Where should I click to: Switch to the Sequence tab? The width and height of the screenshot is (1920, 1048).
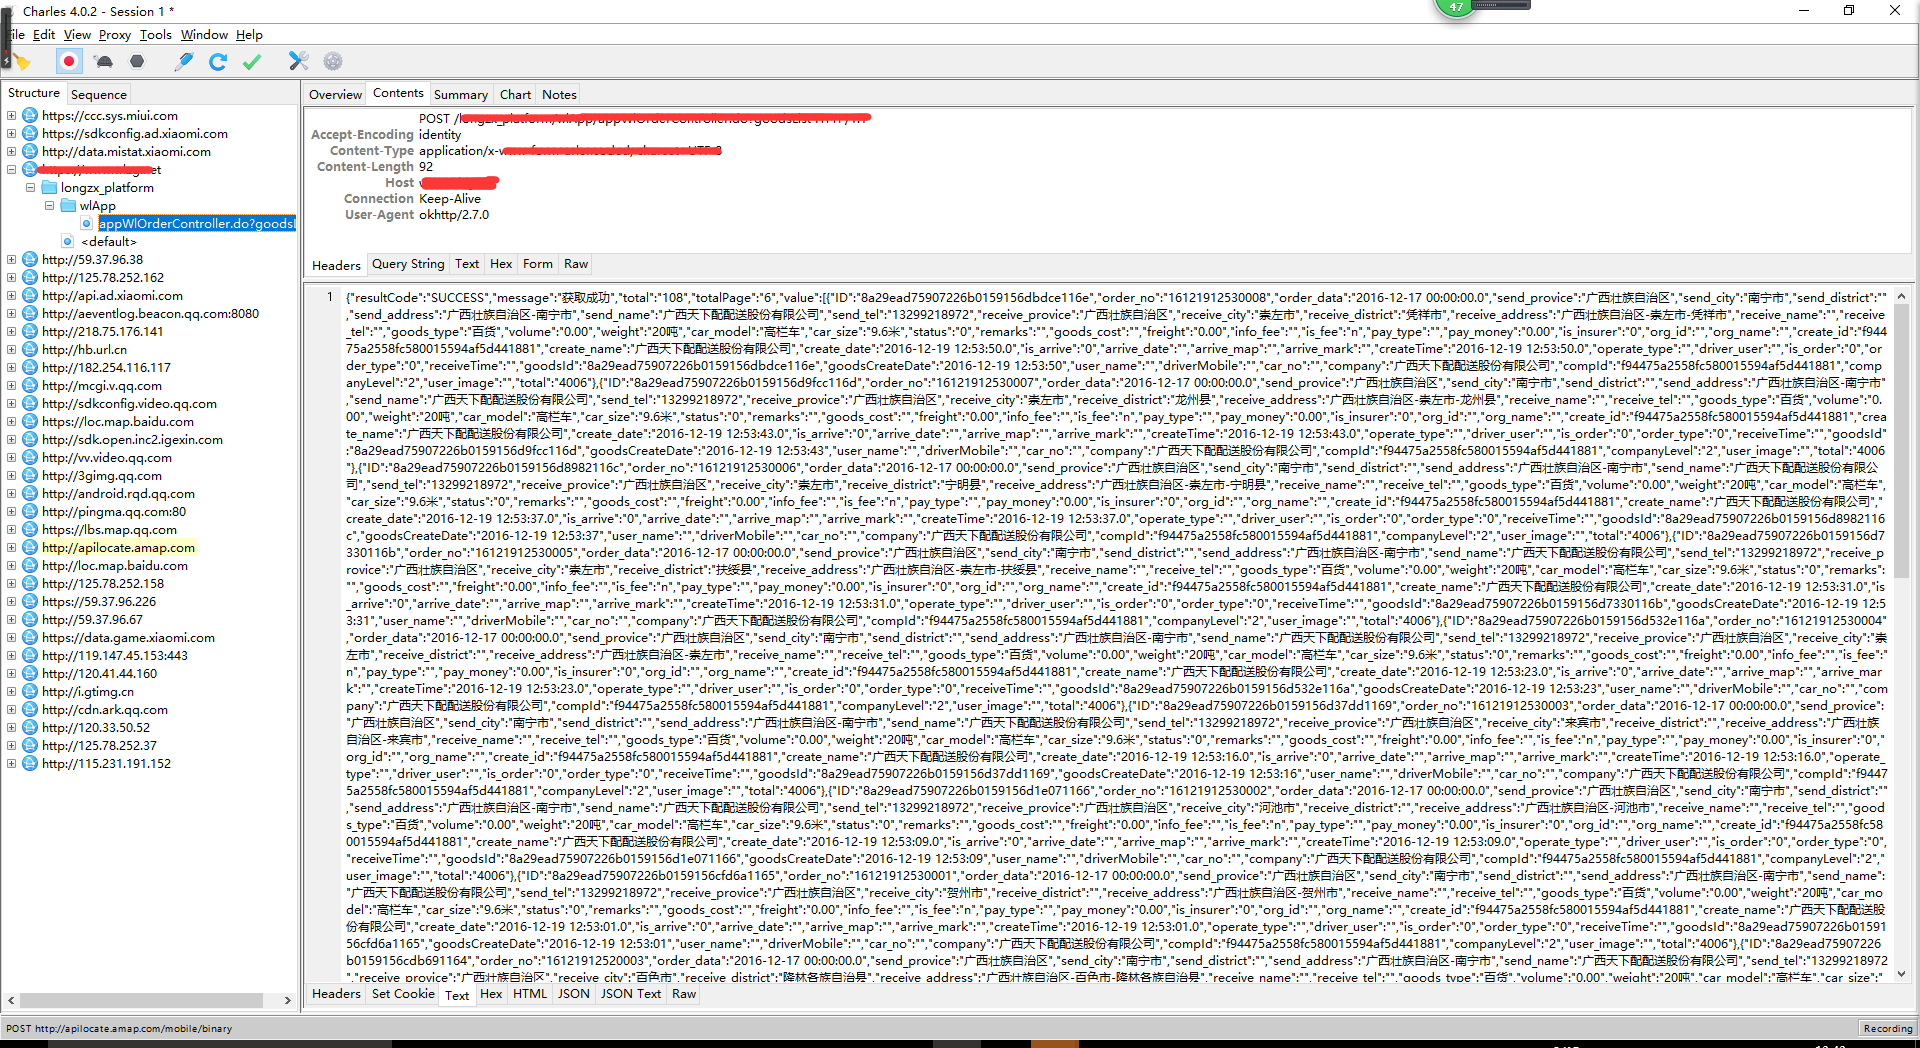click(99, 94)
